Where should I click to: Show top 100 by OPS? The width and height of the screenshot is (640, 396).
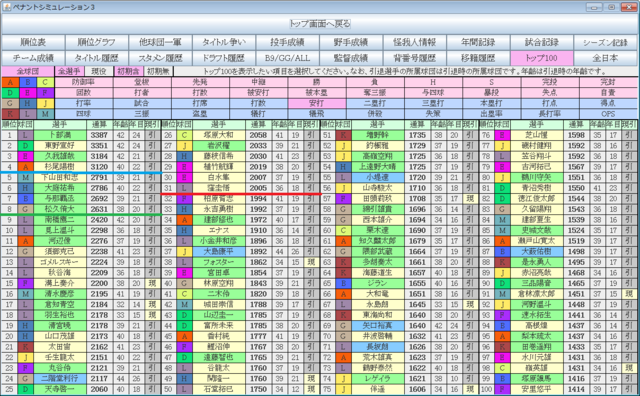[x=608, y=114]
